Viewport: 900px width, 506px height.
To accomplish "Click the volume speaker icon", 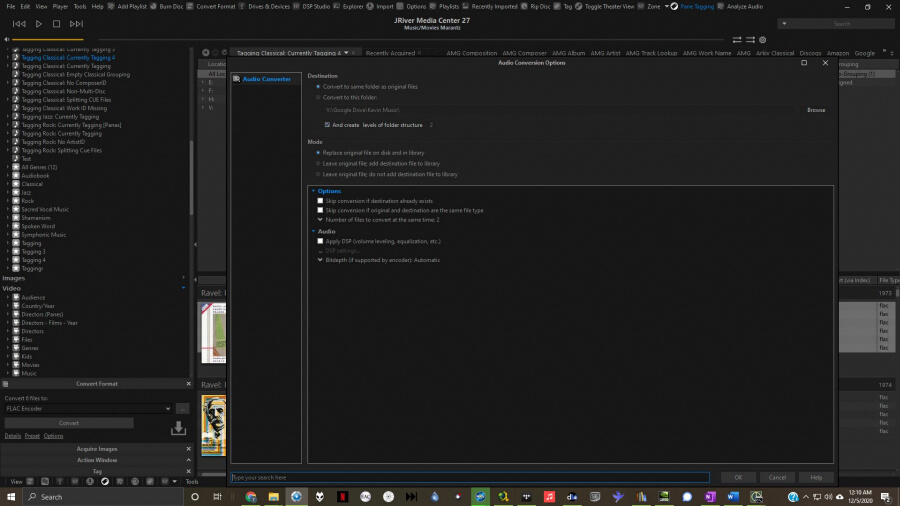I will tap(6, 40).
